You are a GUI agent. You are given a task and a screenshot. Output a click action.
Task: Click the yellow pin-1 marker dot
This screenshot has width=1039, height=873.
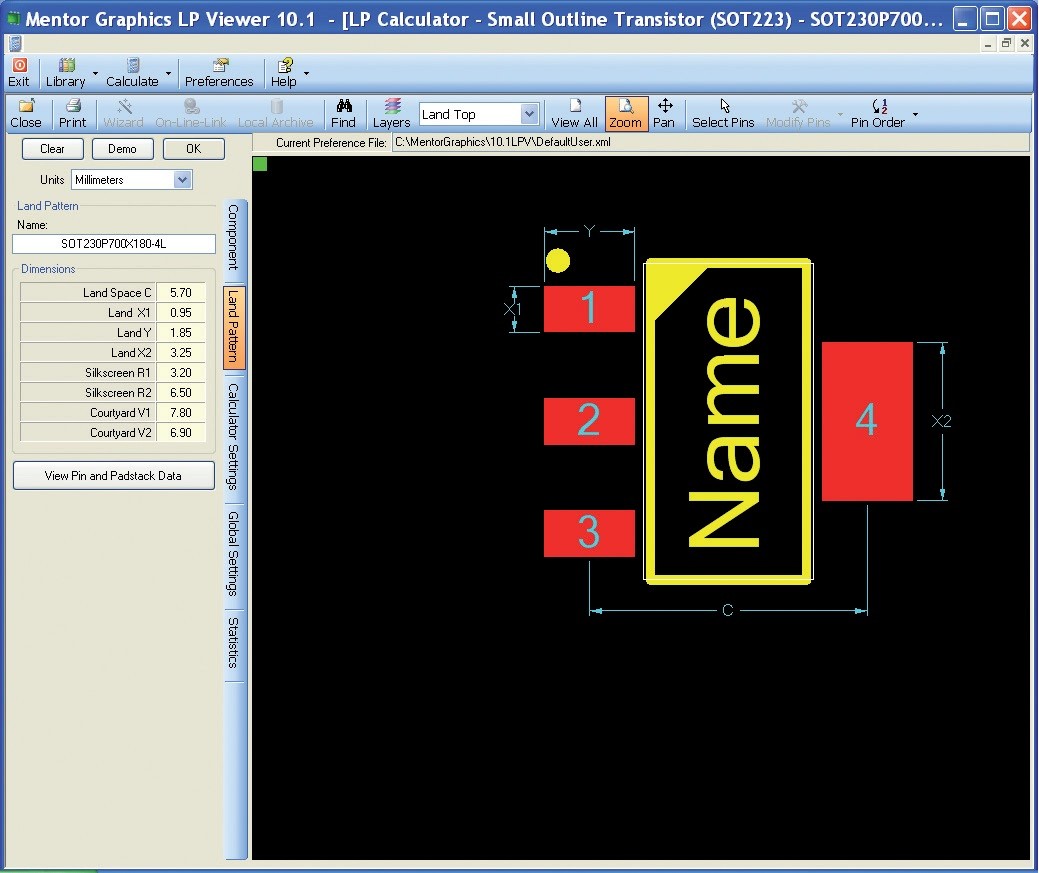558,261
